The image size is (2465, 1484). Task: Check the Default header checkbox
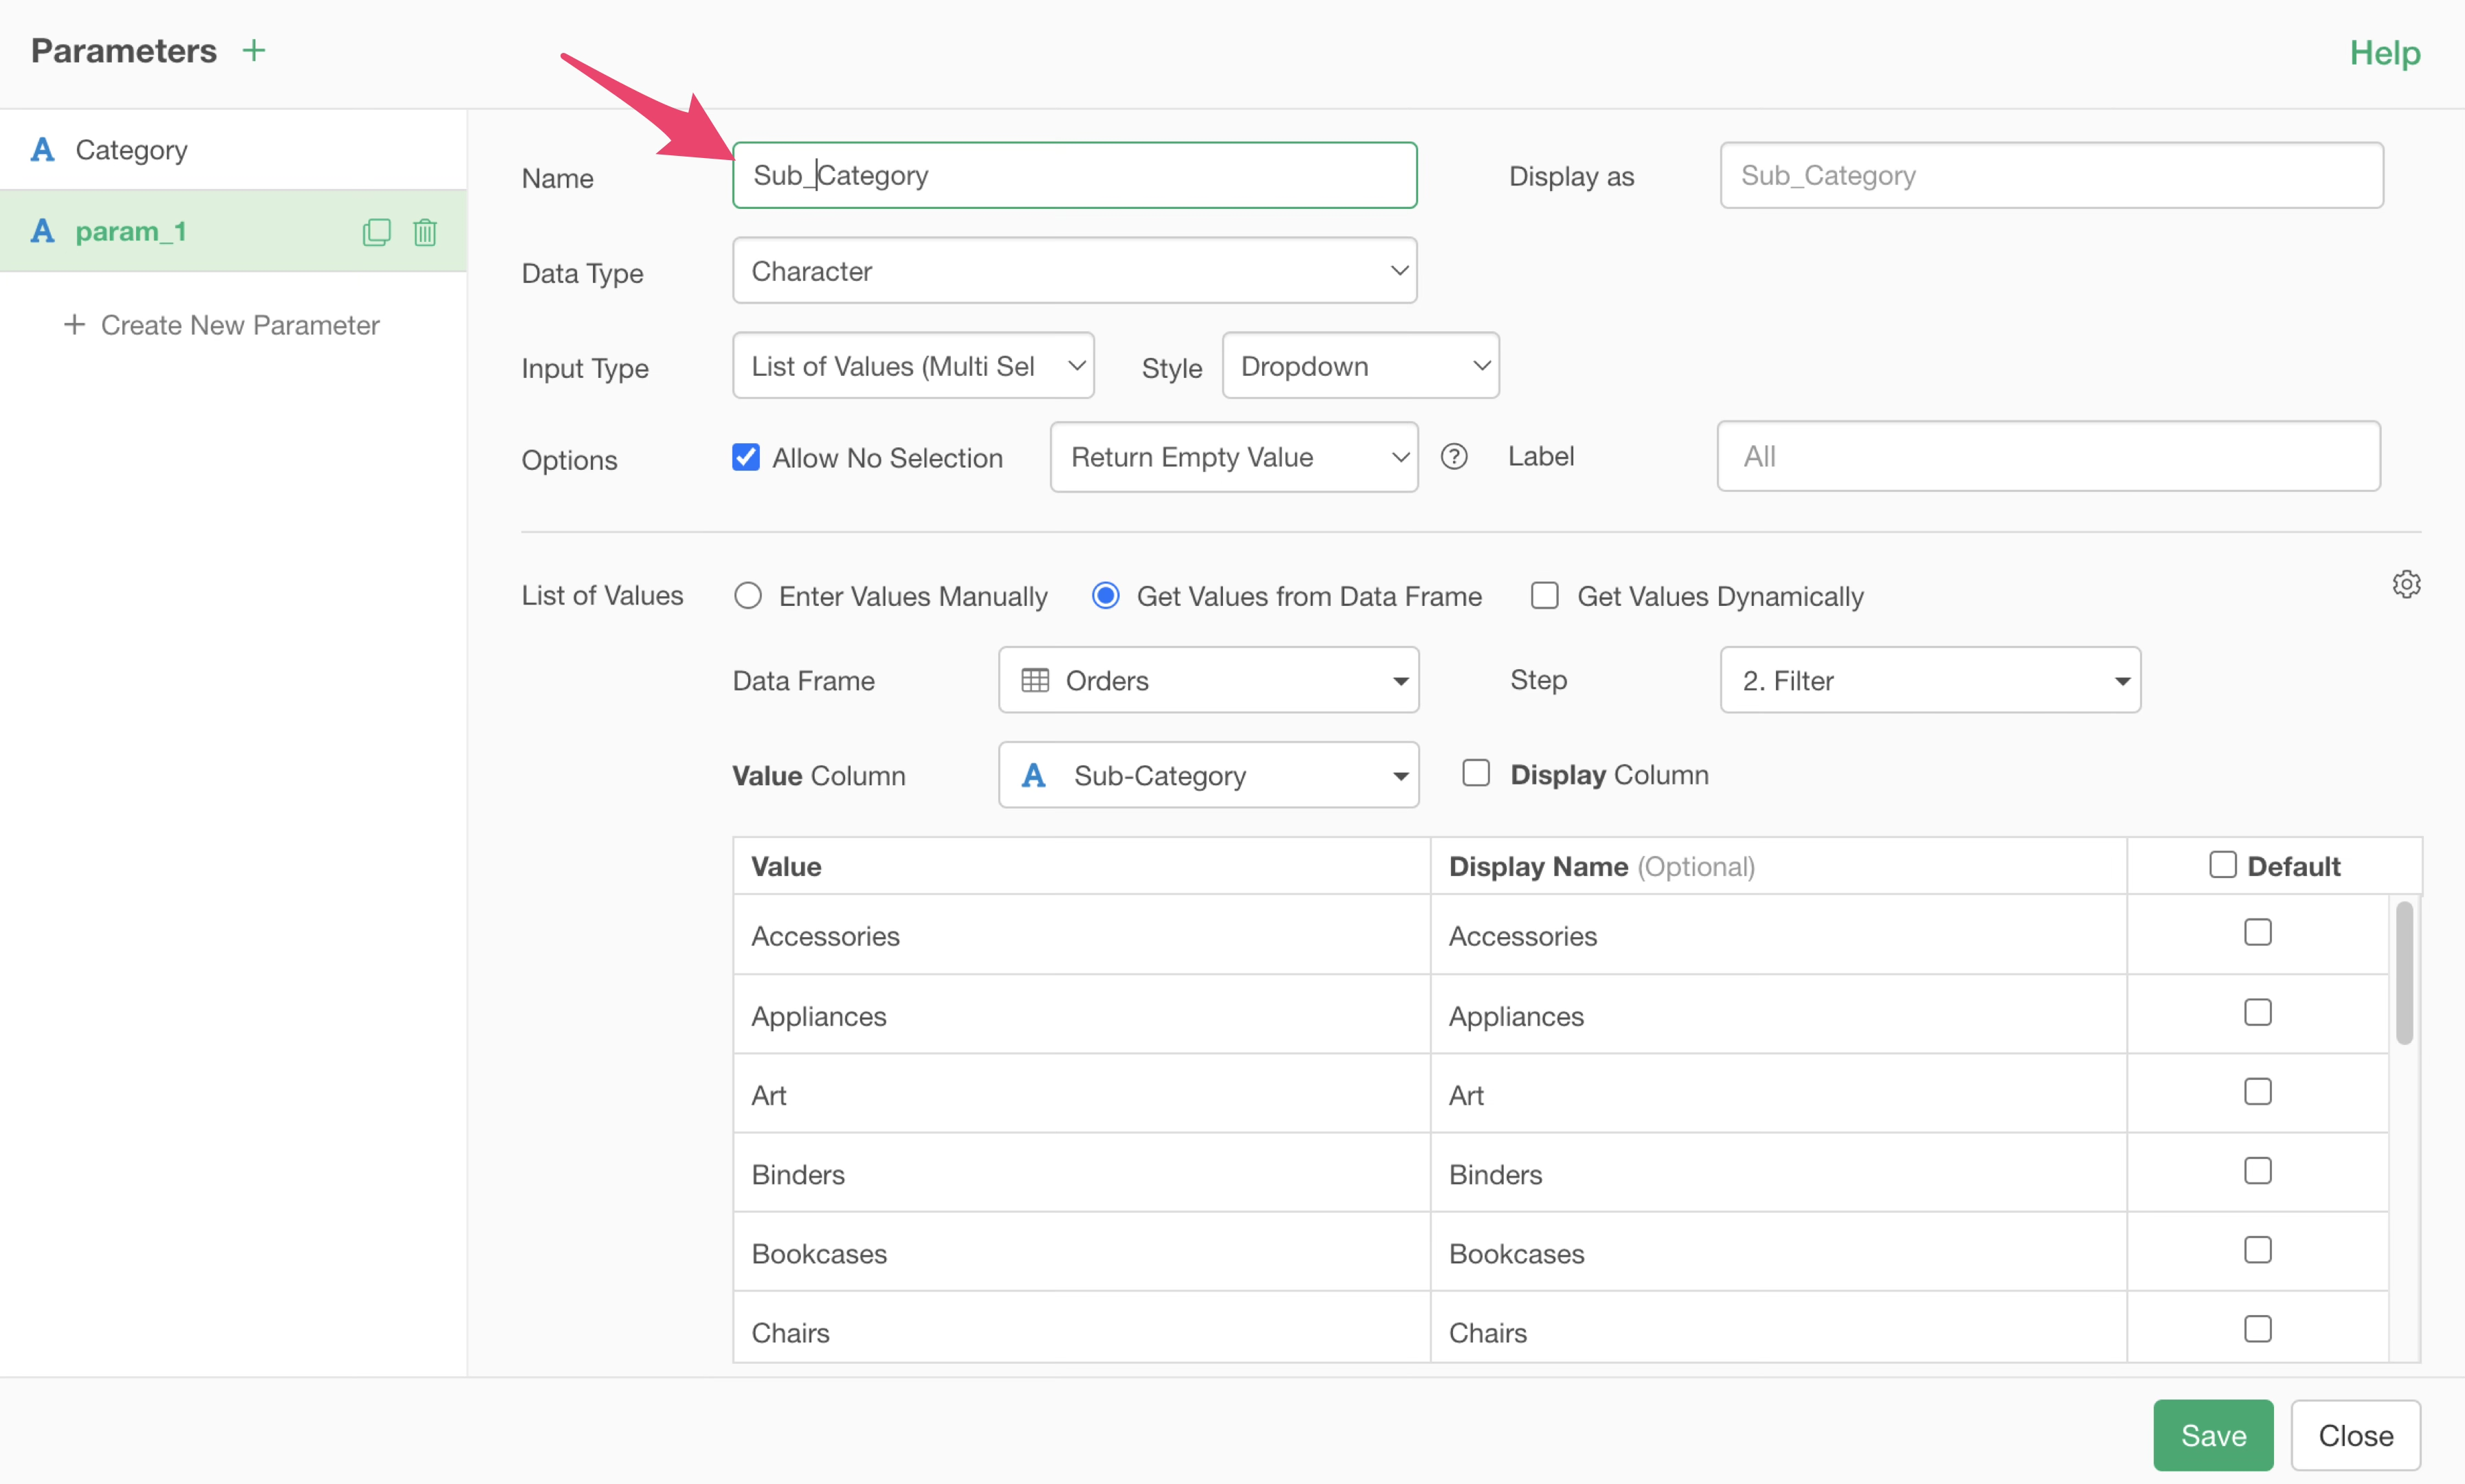coord(2222,865)
